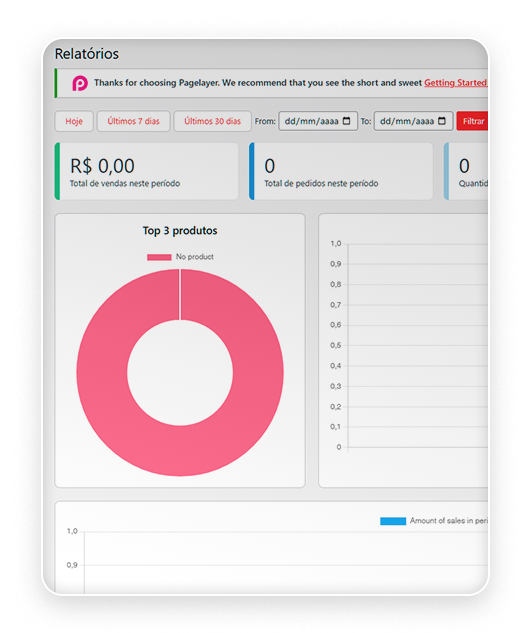Click the No product legend label
The width and height of the screenshot is (530, 633).
pos(195,257)
